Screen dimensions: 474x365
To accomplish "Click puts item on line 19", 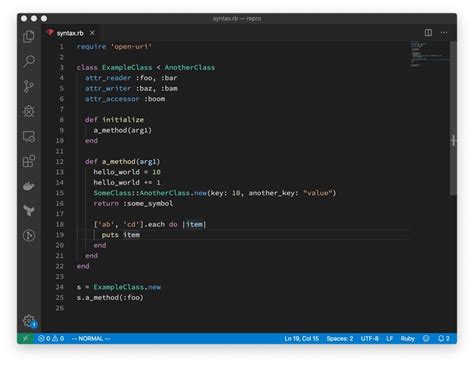I will tap(121, 235).
